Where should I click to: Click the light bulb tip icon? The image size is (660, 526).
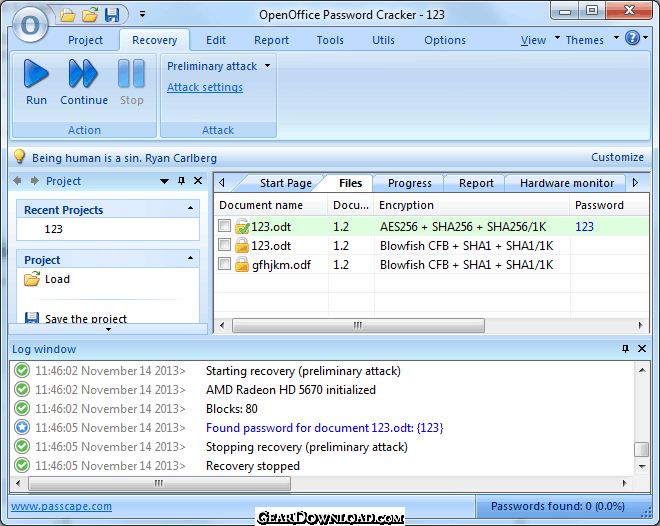pyautogui.click(x=19, y=157)
